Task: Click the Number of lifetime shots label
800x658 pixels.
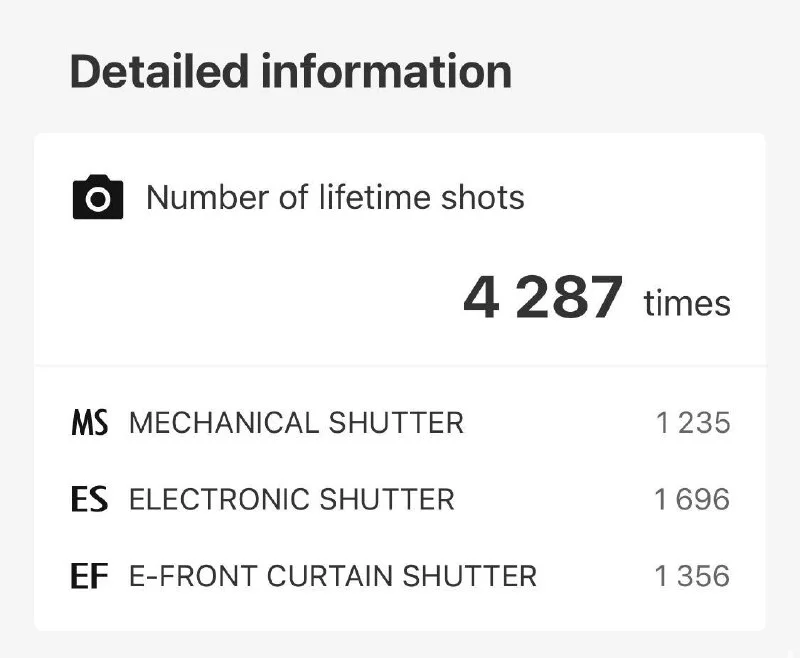Action: point(335,197)
